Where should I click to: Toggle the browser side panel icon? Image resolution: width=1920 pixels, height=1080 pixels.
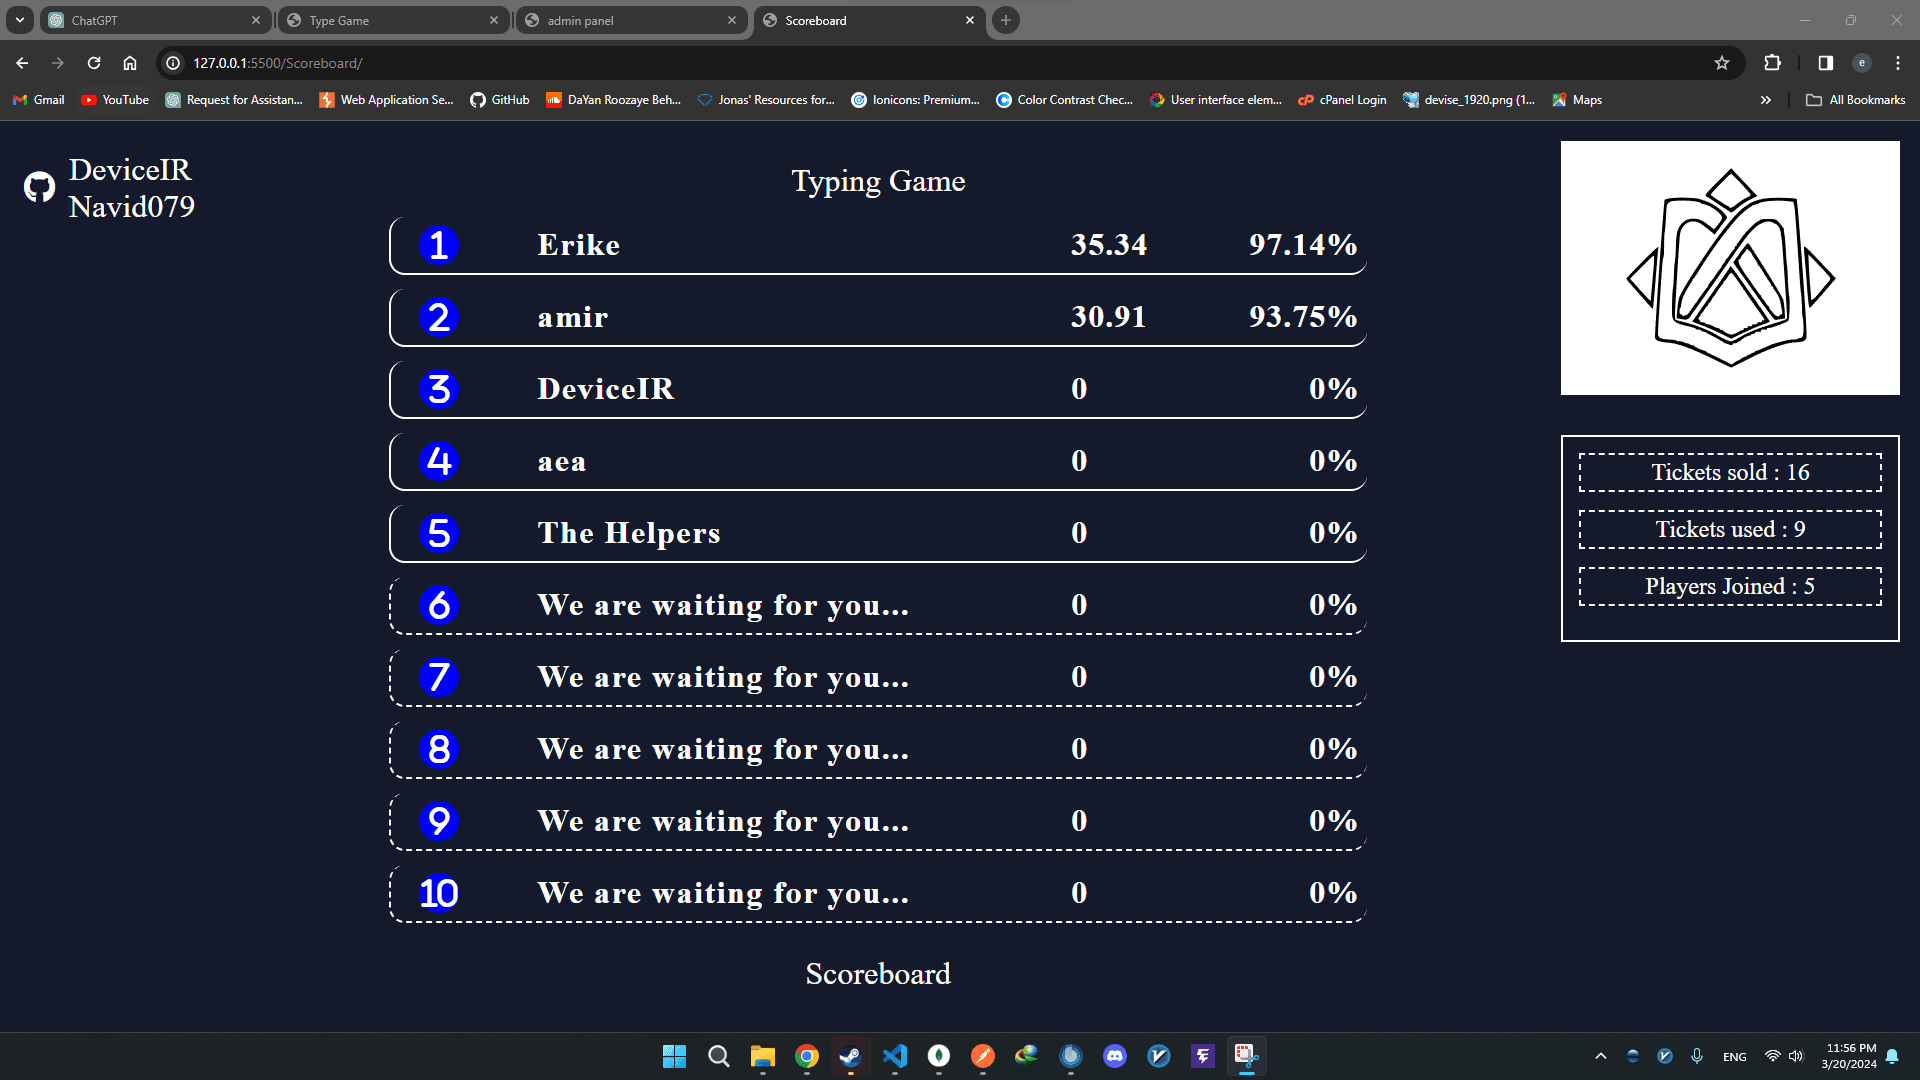[x=1825, y=63]
